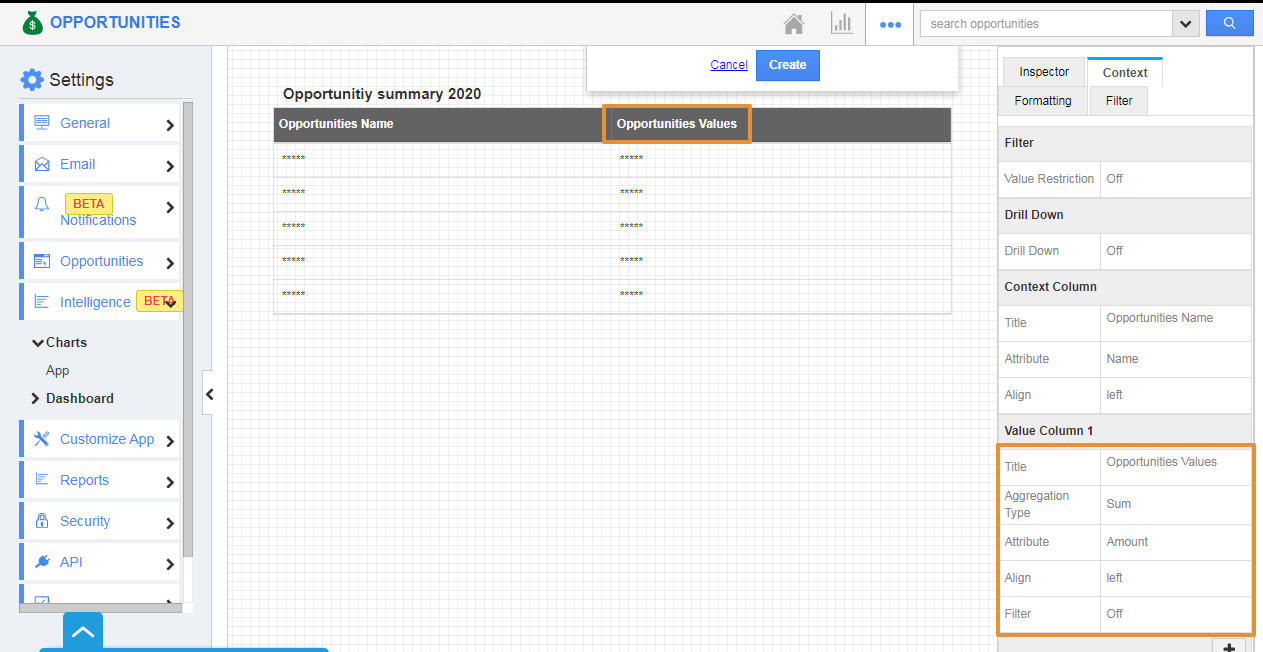Image resolution: width=1263 pixels, height=652 pixels.
Task: Open the bar chart reports icon
Action: pos(841,23)
